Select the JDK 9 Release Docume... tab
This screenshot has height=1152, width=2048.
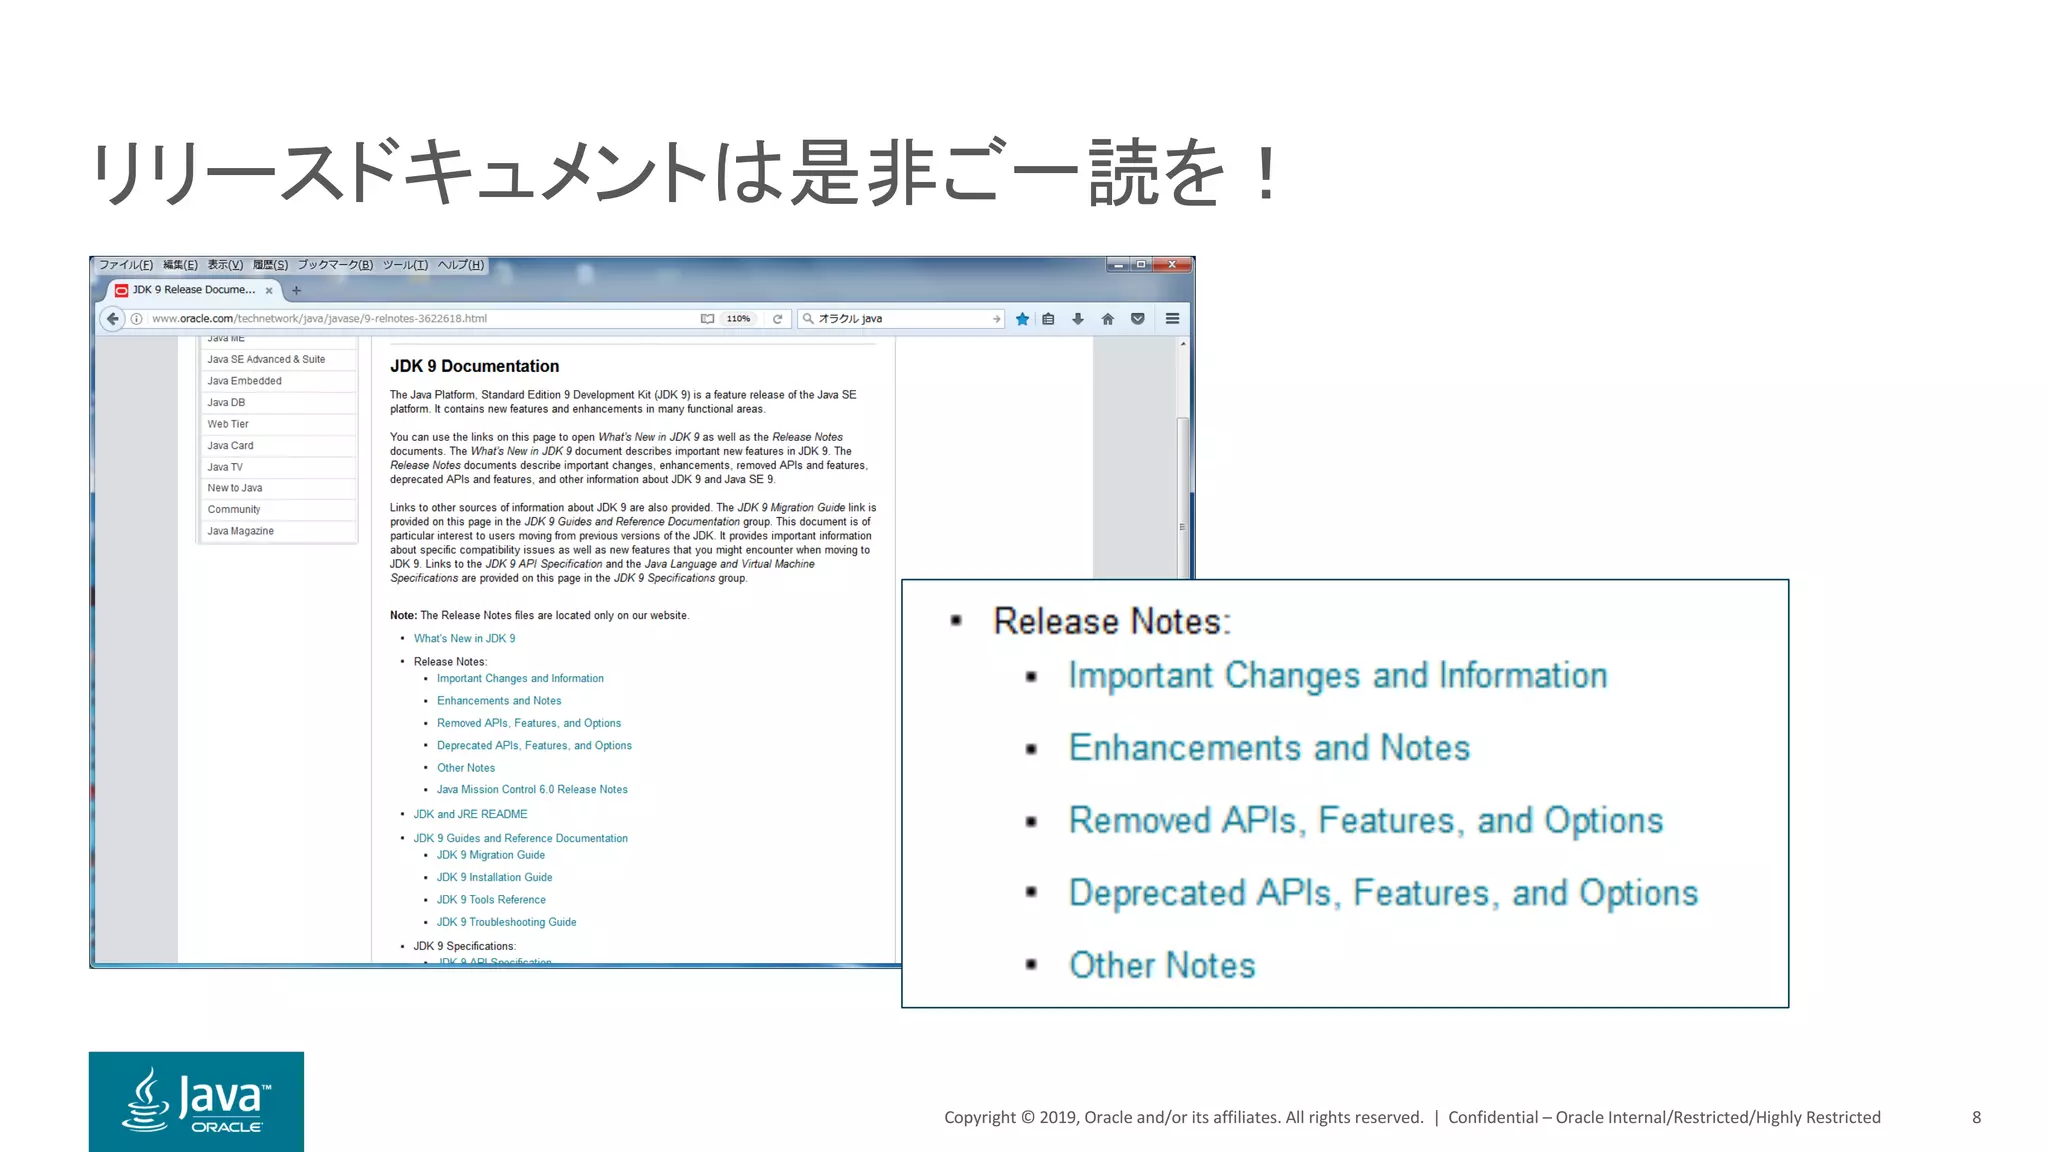[x=193, y=290]
